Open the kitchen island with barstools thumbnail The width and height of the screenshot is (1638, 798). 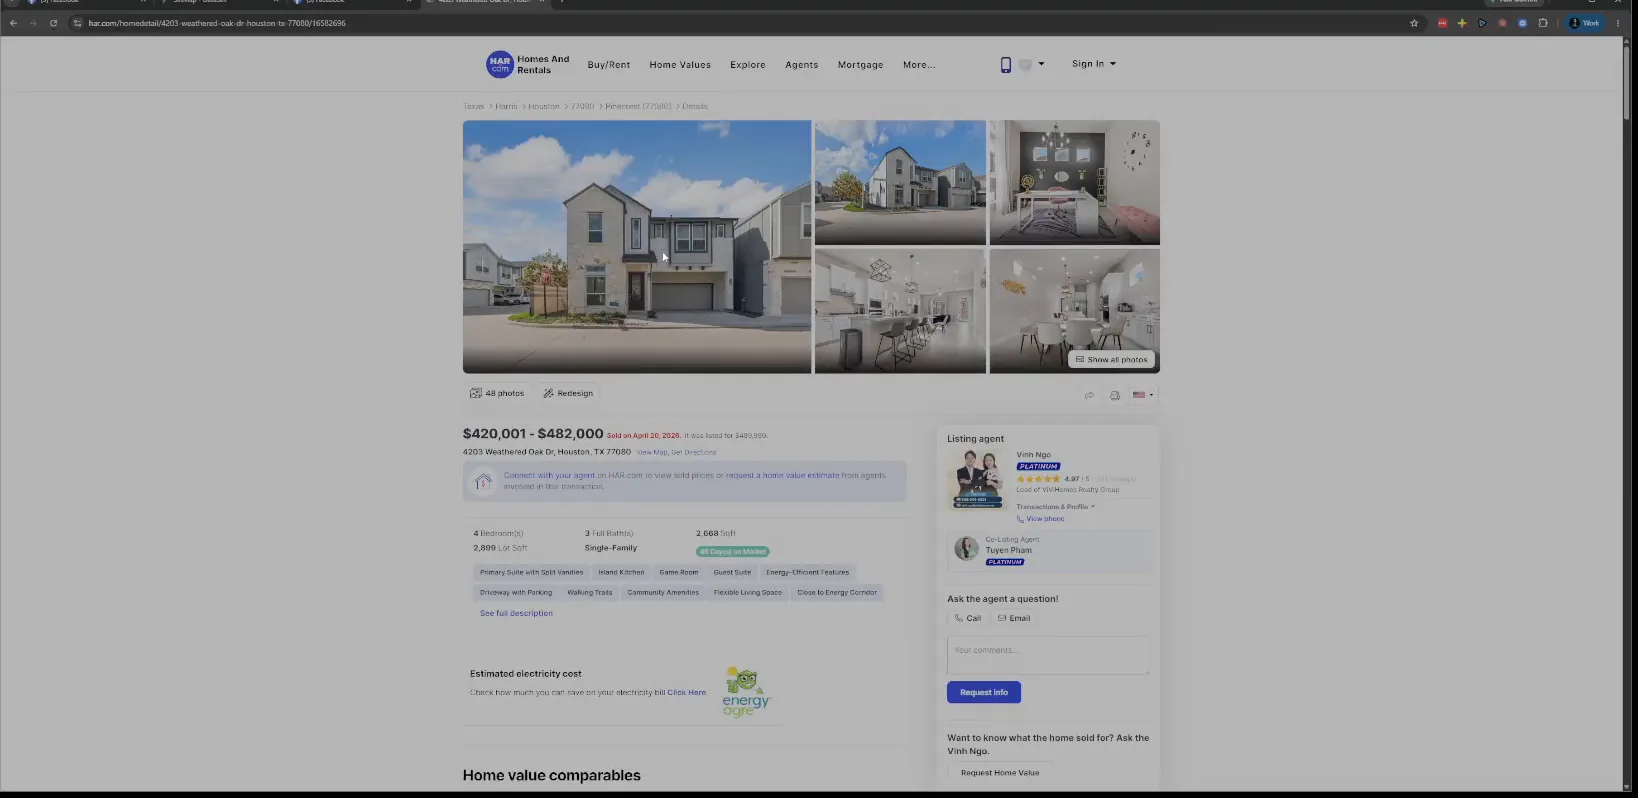900,311
